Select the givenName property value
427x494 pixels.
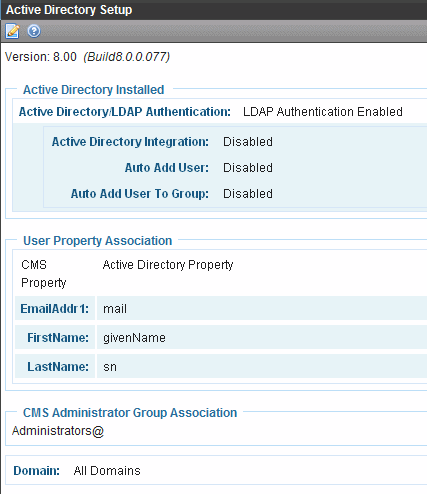click(x=134, y=338)
